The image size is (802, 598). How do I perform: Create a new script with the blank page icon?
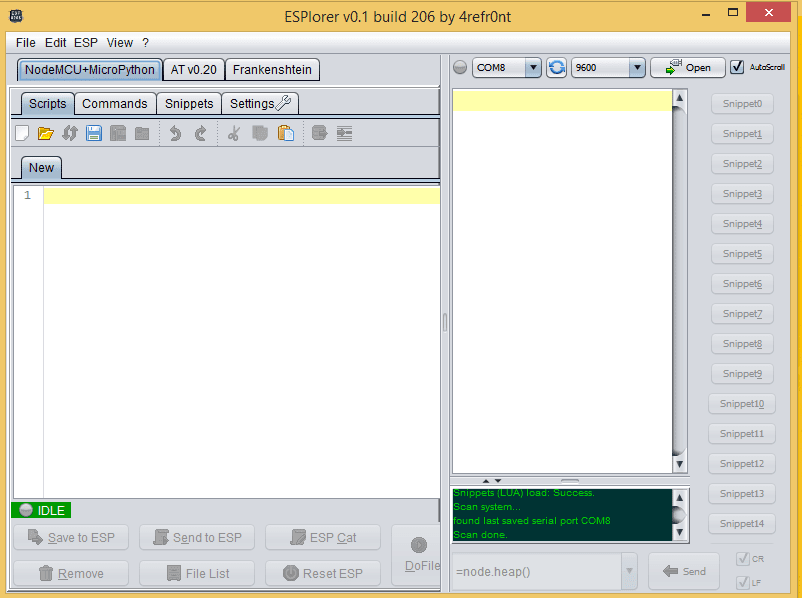[x=21, y=133]
